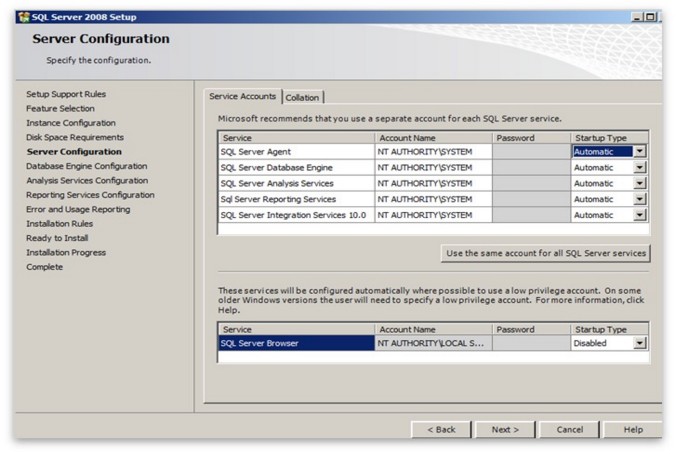Click Installation Progress step
Image resolution: width=676 pixels, height=454 pixels.
click(x=66, y=253)
